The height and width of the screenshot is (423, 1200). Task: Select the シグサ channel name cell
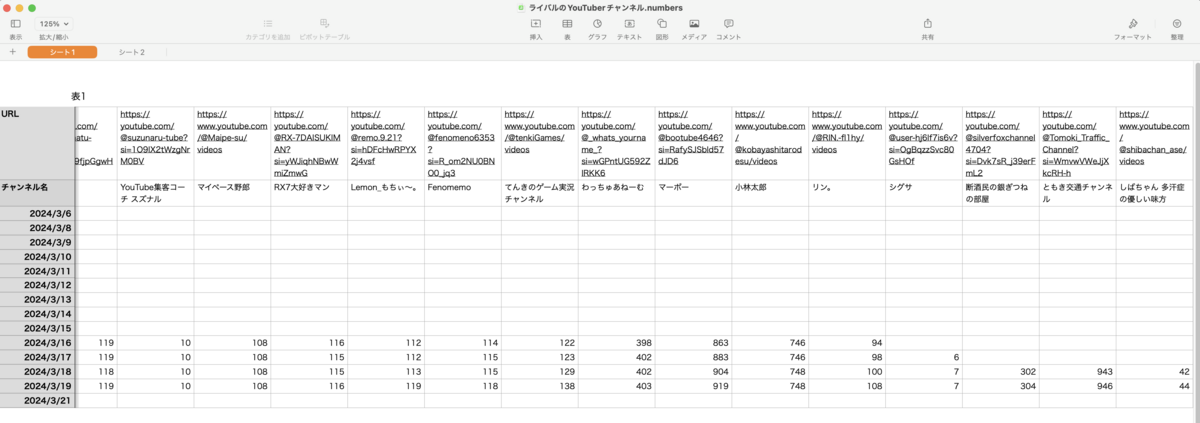click(x=925, y=193)
